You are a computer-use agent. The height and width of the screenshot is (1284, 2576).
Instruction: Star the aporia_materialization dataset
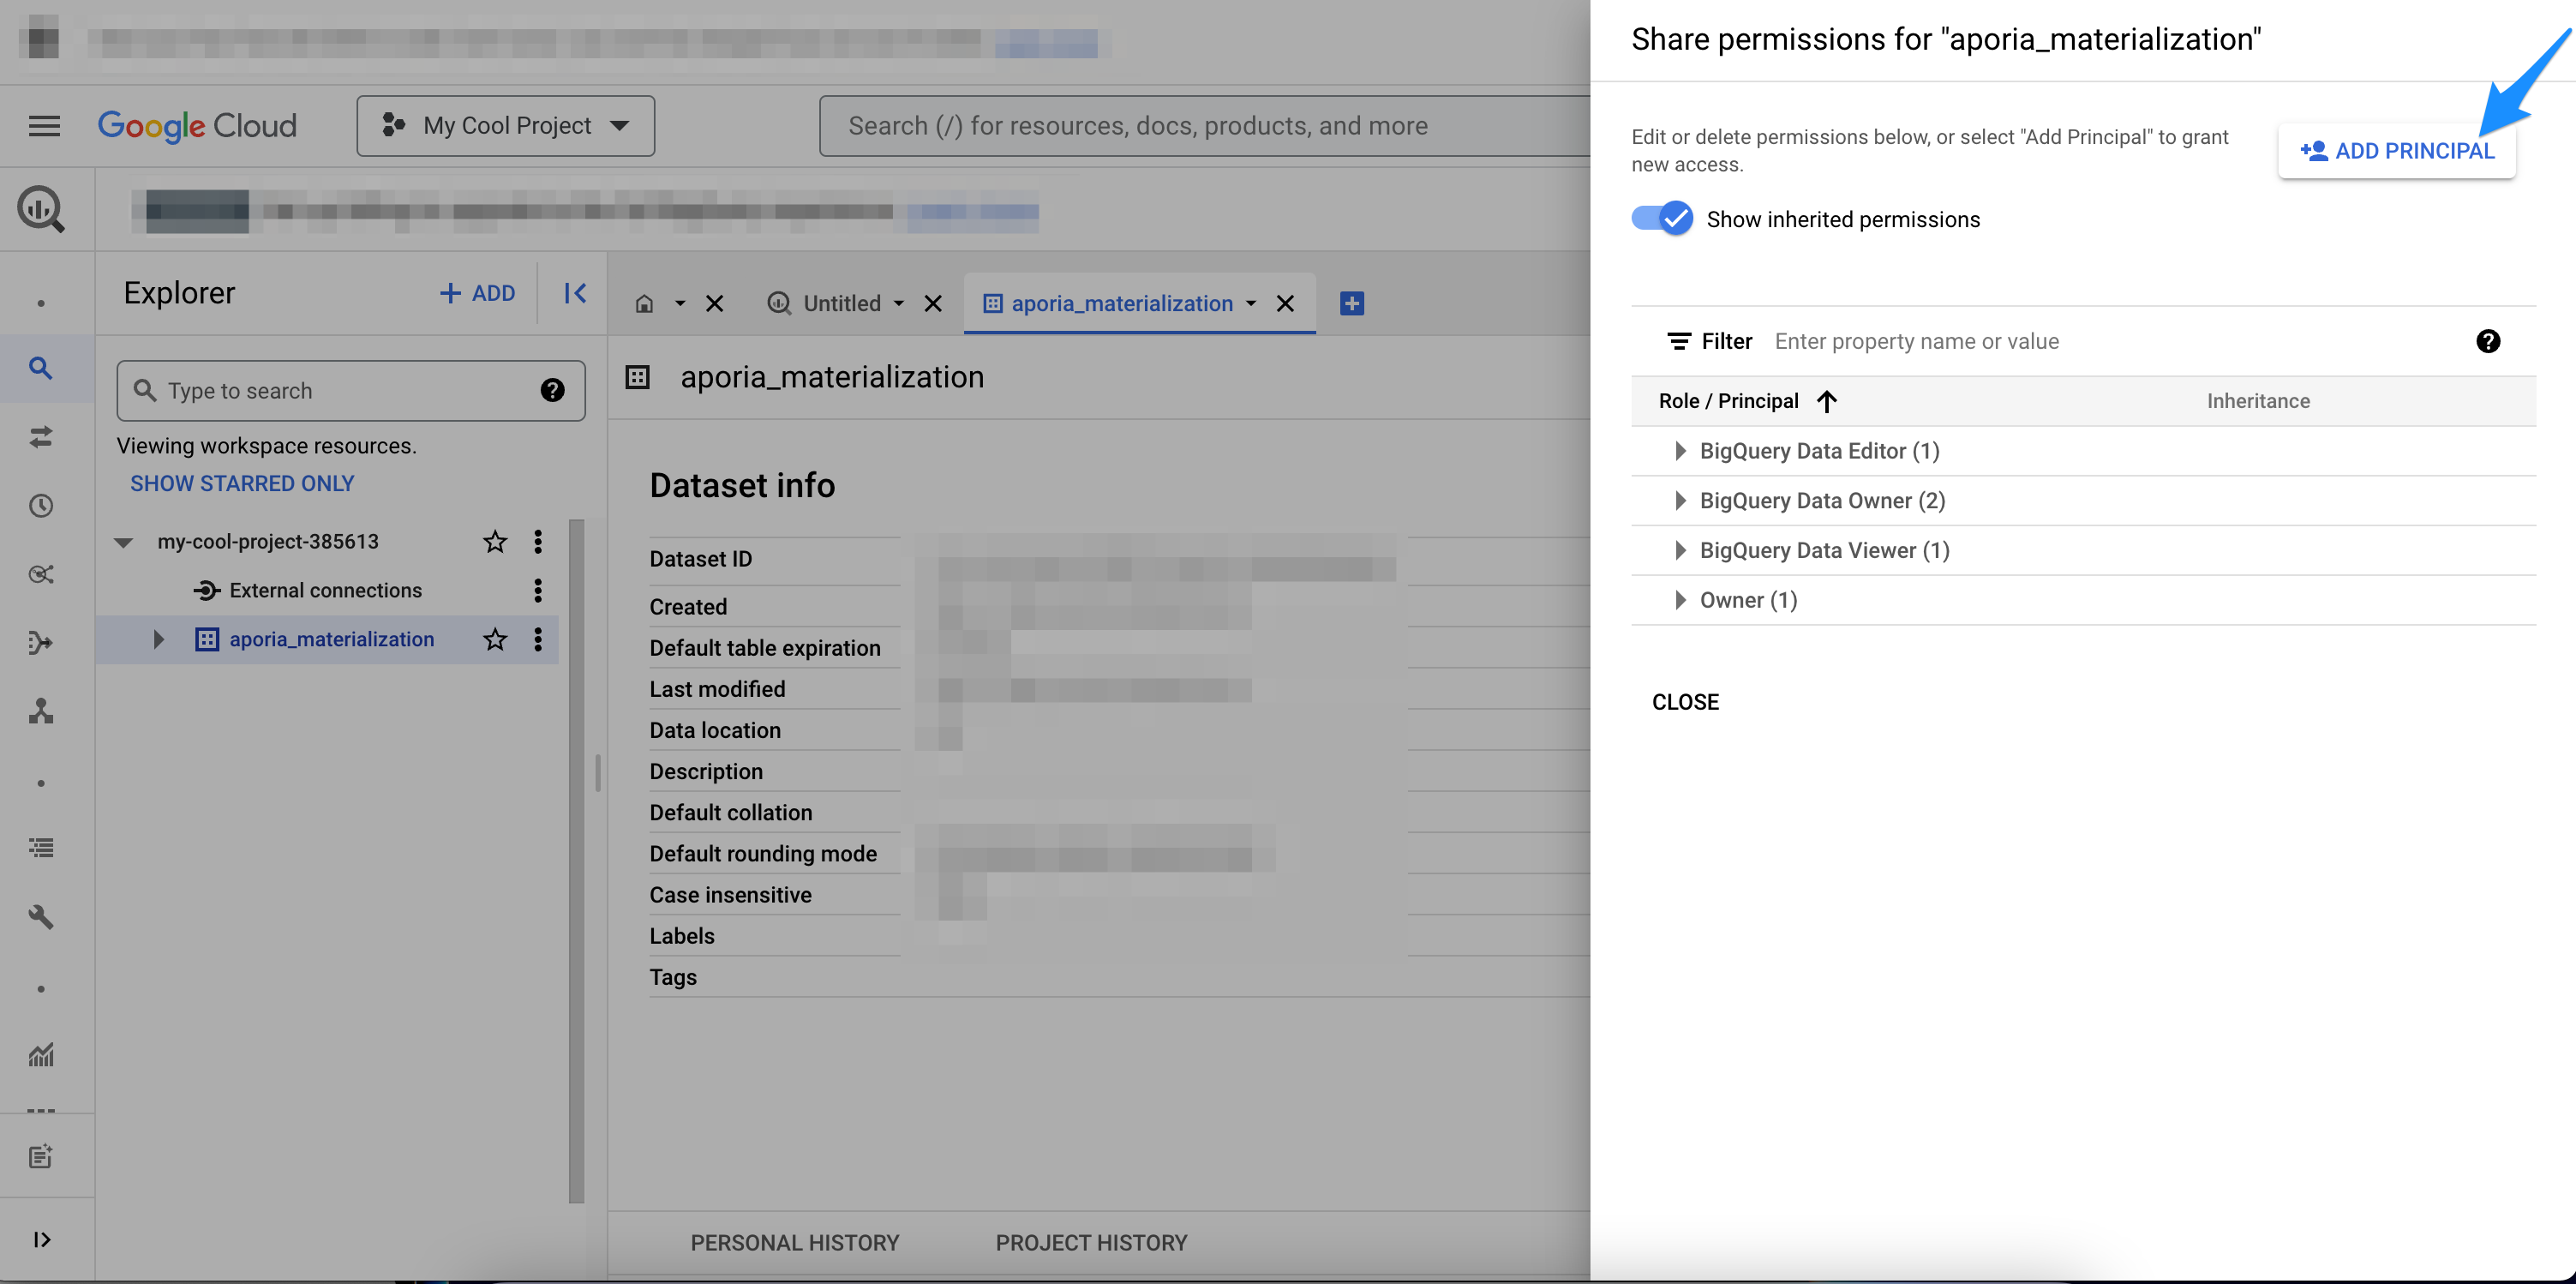pos(495,640)
